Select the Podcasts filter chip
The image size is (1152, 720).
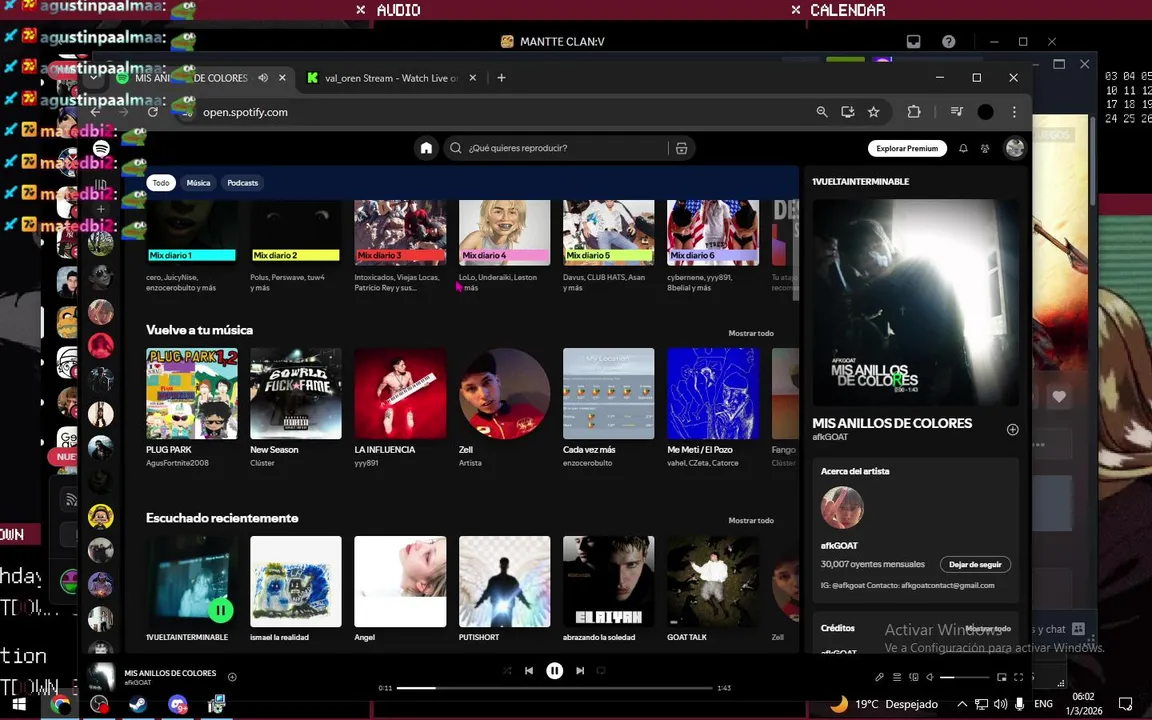(x=242, y=183)
